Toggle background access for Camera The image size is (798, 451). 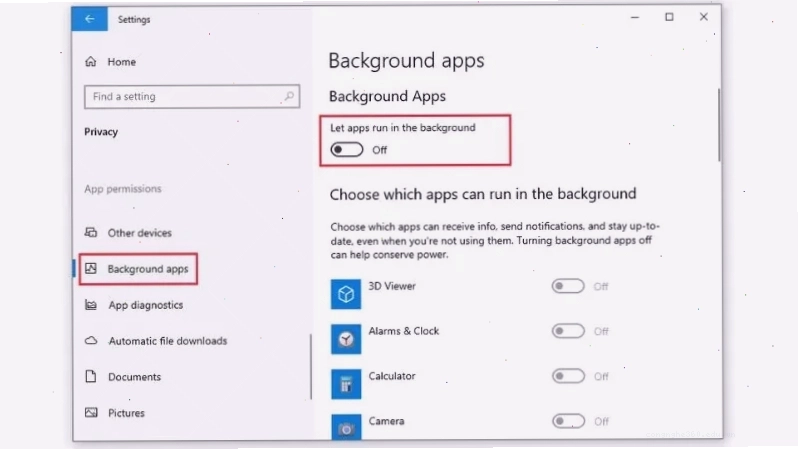568,421
